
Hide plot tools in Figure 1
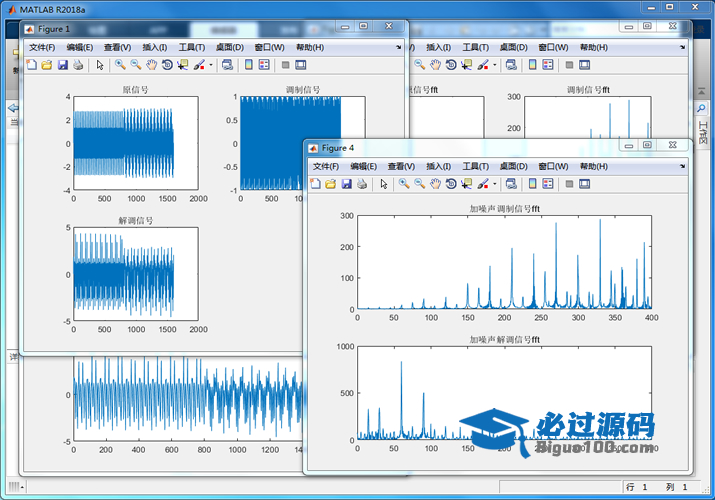tap(285, 65)
